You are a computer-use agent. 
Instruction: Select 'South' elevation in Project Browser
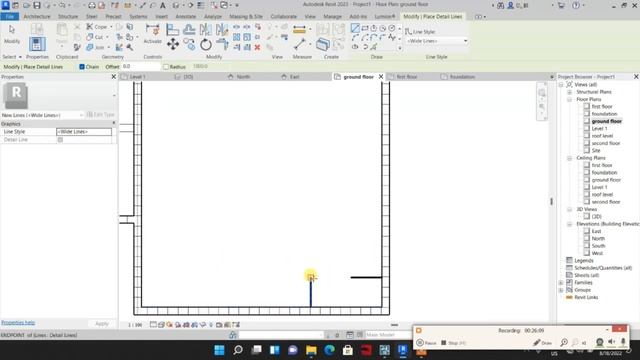598,246
